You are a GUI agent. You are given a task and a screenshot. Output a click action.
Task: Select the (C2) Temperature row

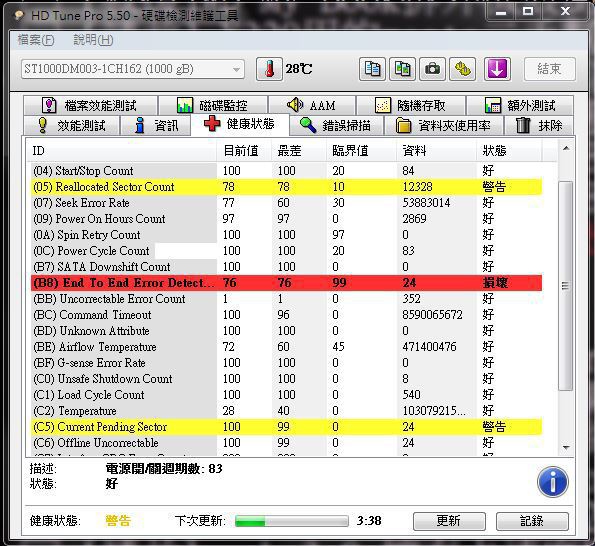pos(286,411)
